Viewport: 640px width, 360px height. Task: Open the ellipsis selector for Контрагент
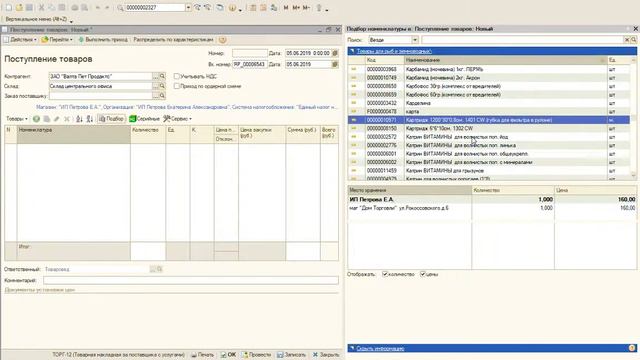pos(156,76)
